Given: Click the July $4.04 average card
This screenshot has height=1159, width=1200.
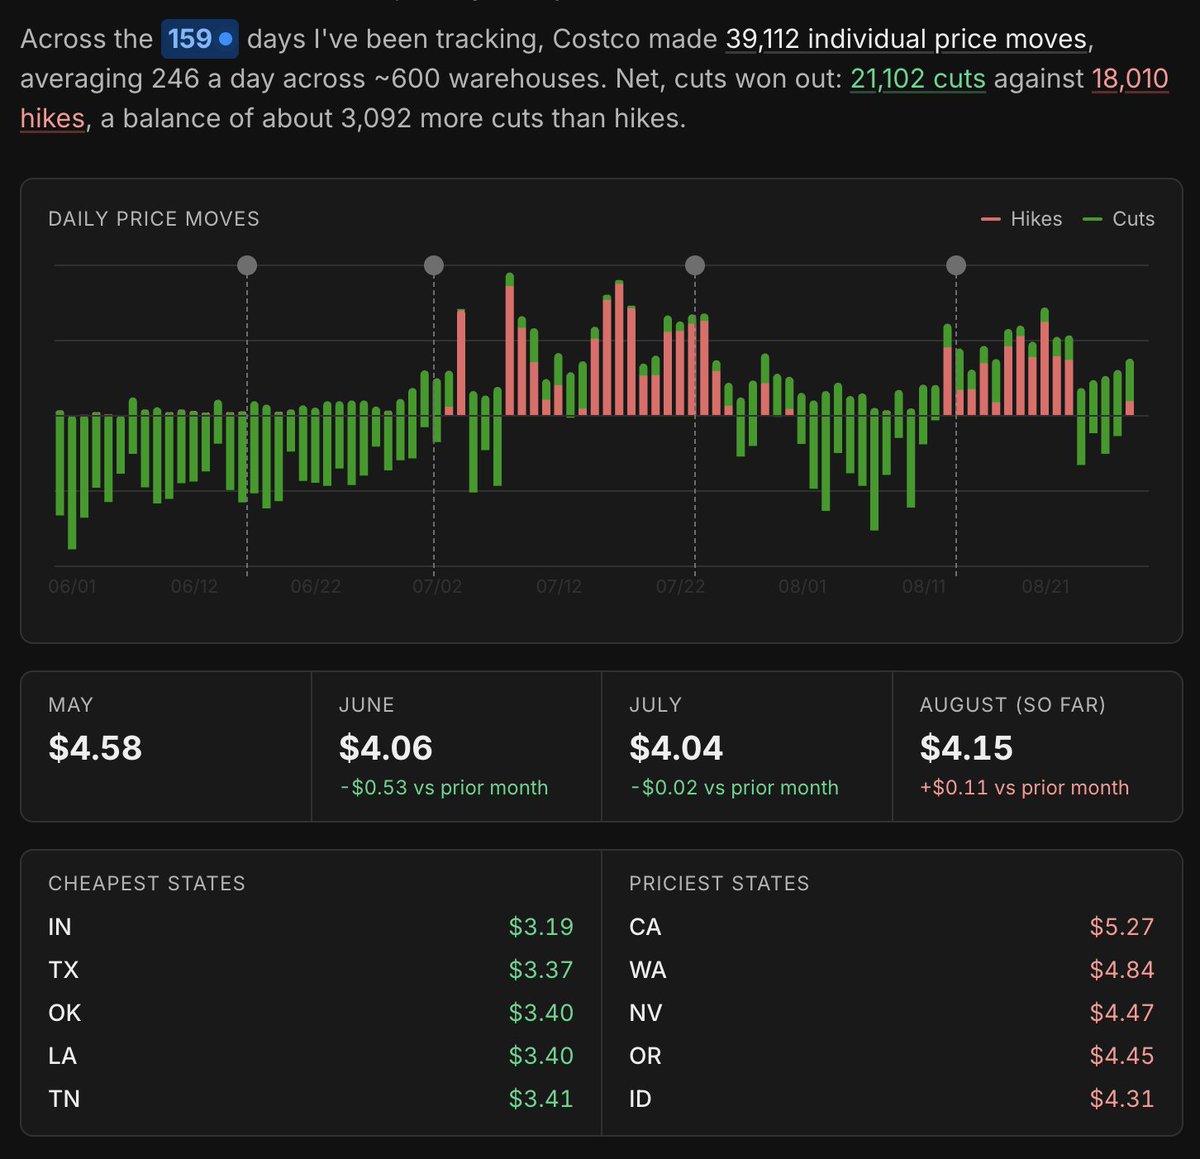Looking at the screenshot, I should coord(747,747).
